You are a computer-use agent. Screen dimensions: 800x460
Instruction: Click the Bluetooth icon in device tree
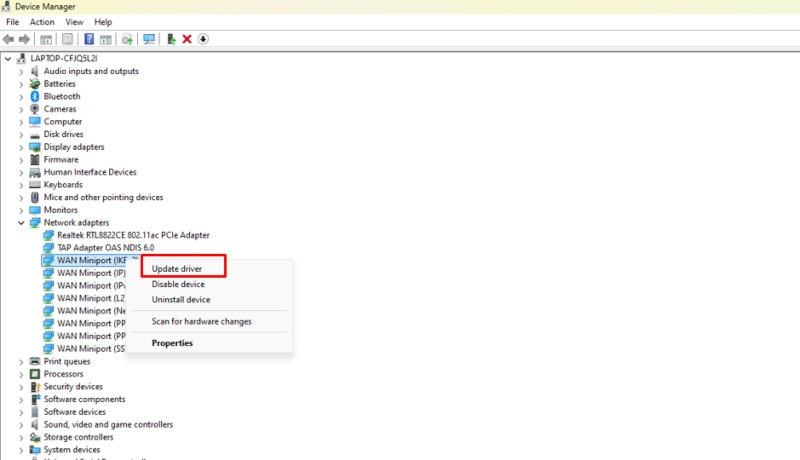click(x=35, y=97)
